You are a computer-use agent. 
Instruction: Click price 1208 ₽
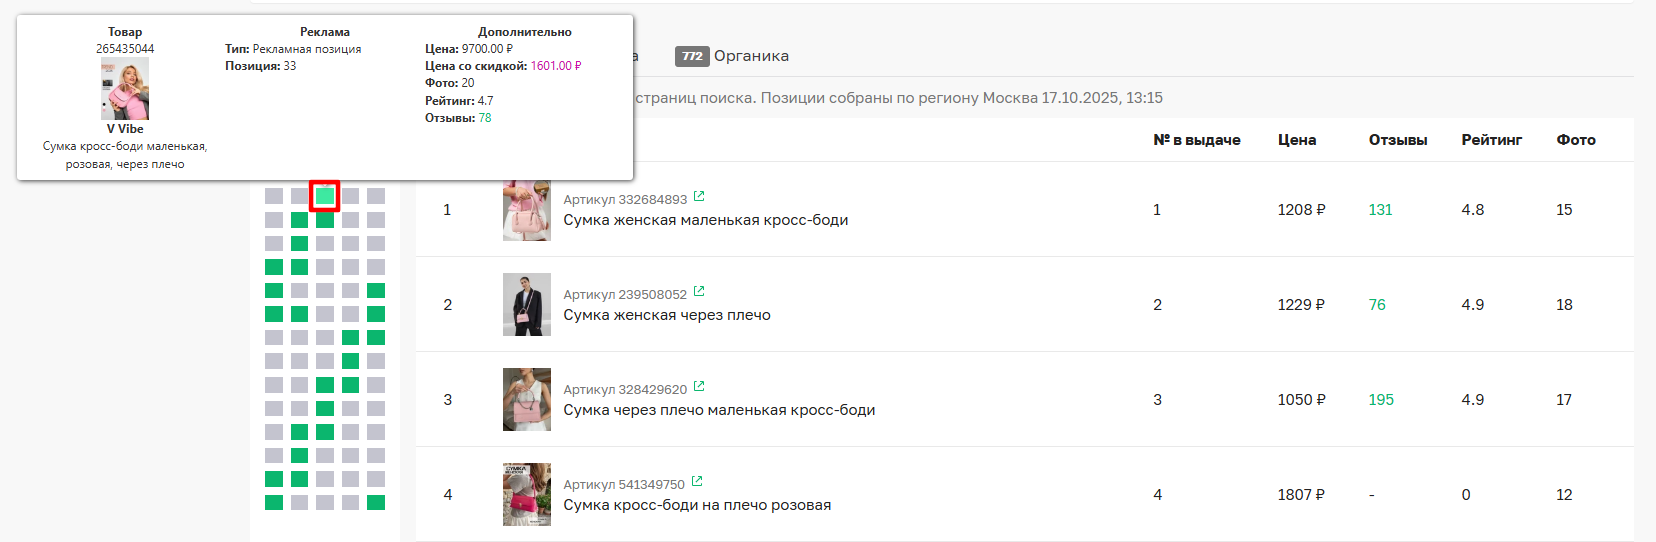[x=1301, y=210]
